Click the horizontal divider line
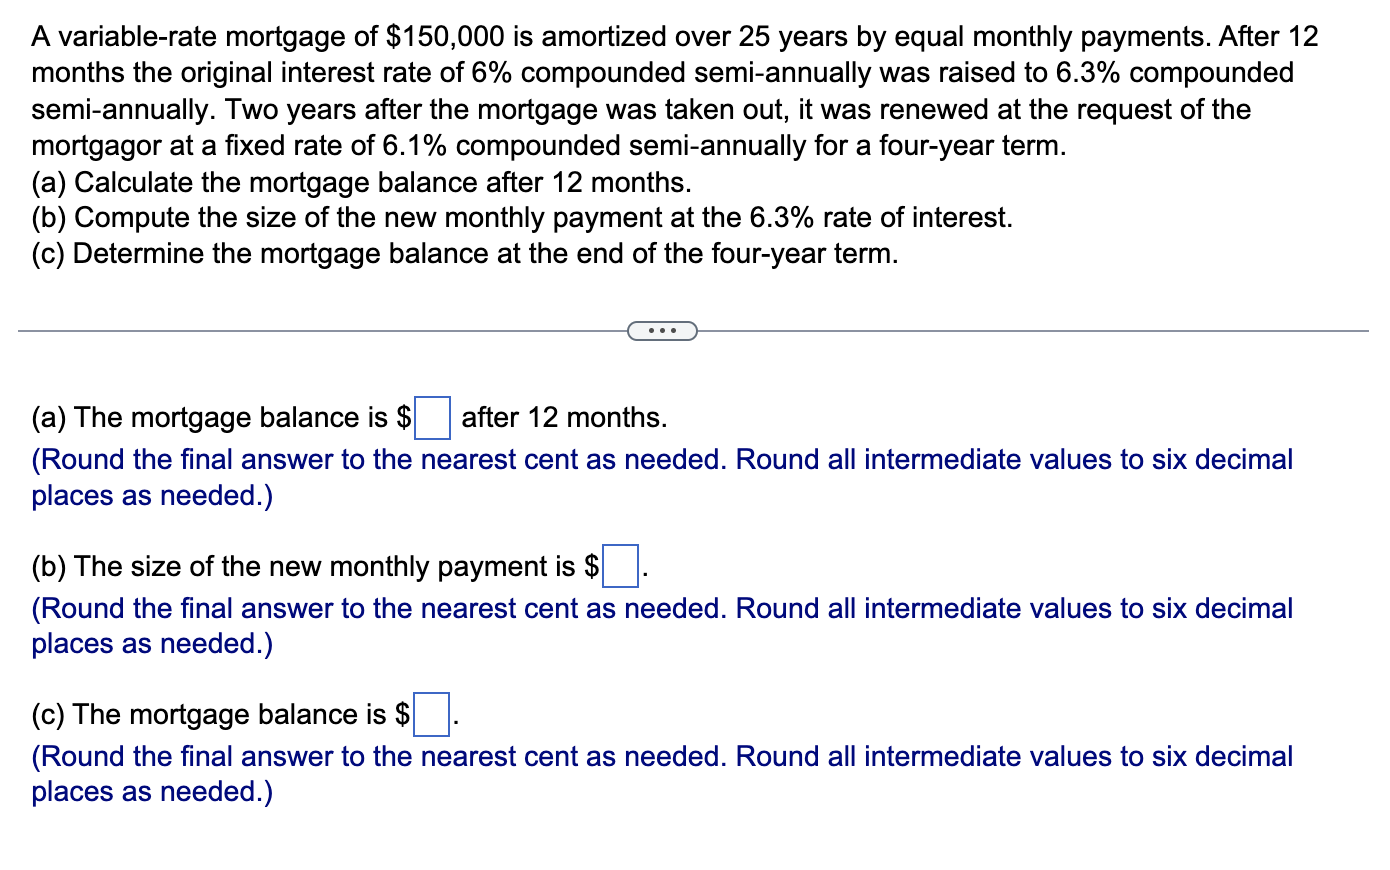 [x=300, y=330]
